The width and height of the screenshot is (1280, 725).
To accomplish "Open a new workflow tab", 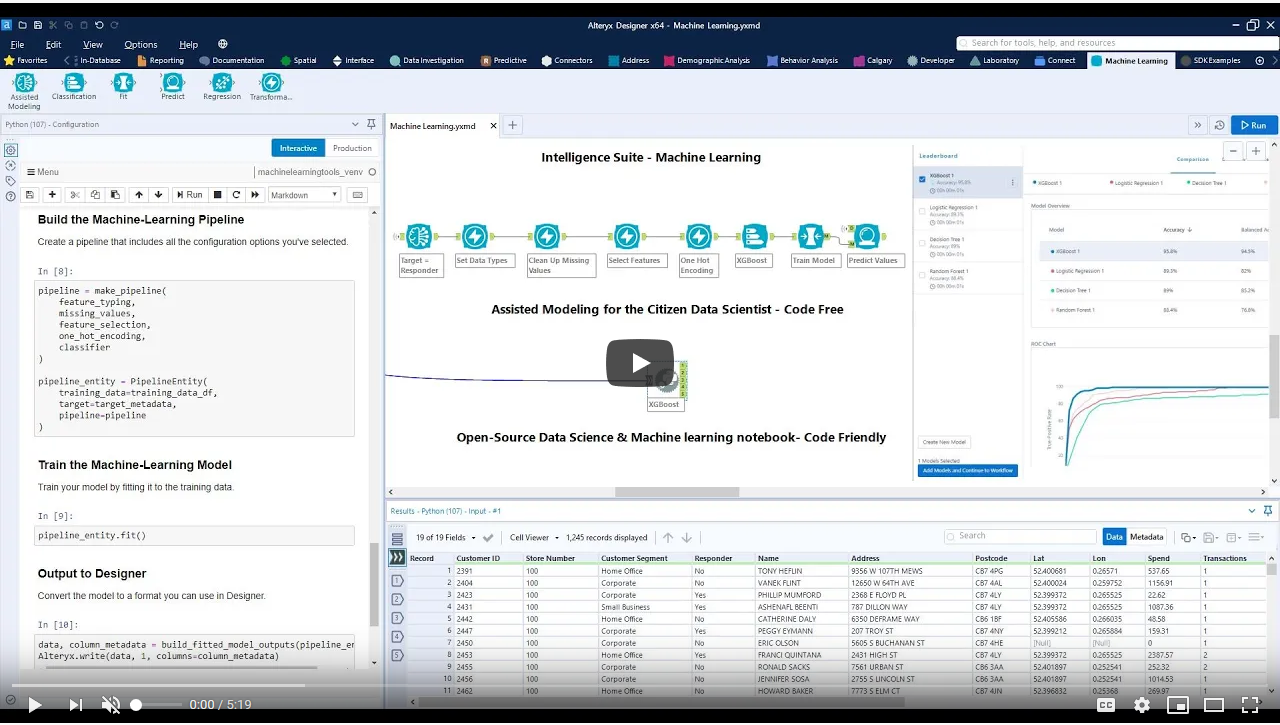I will [512, 125].
